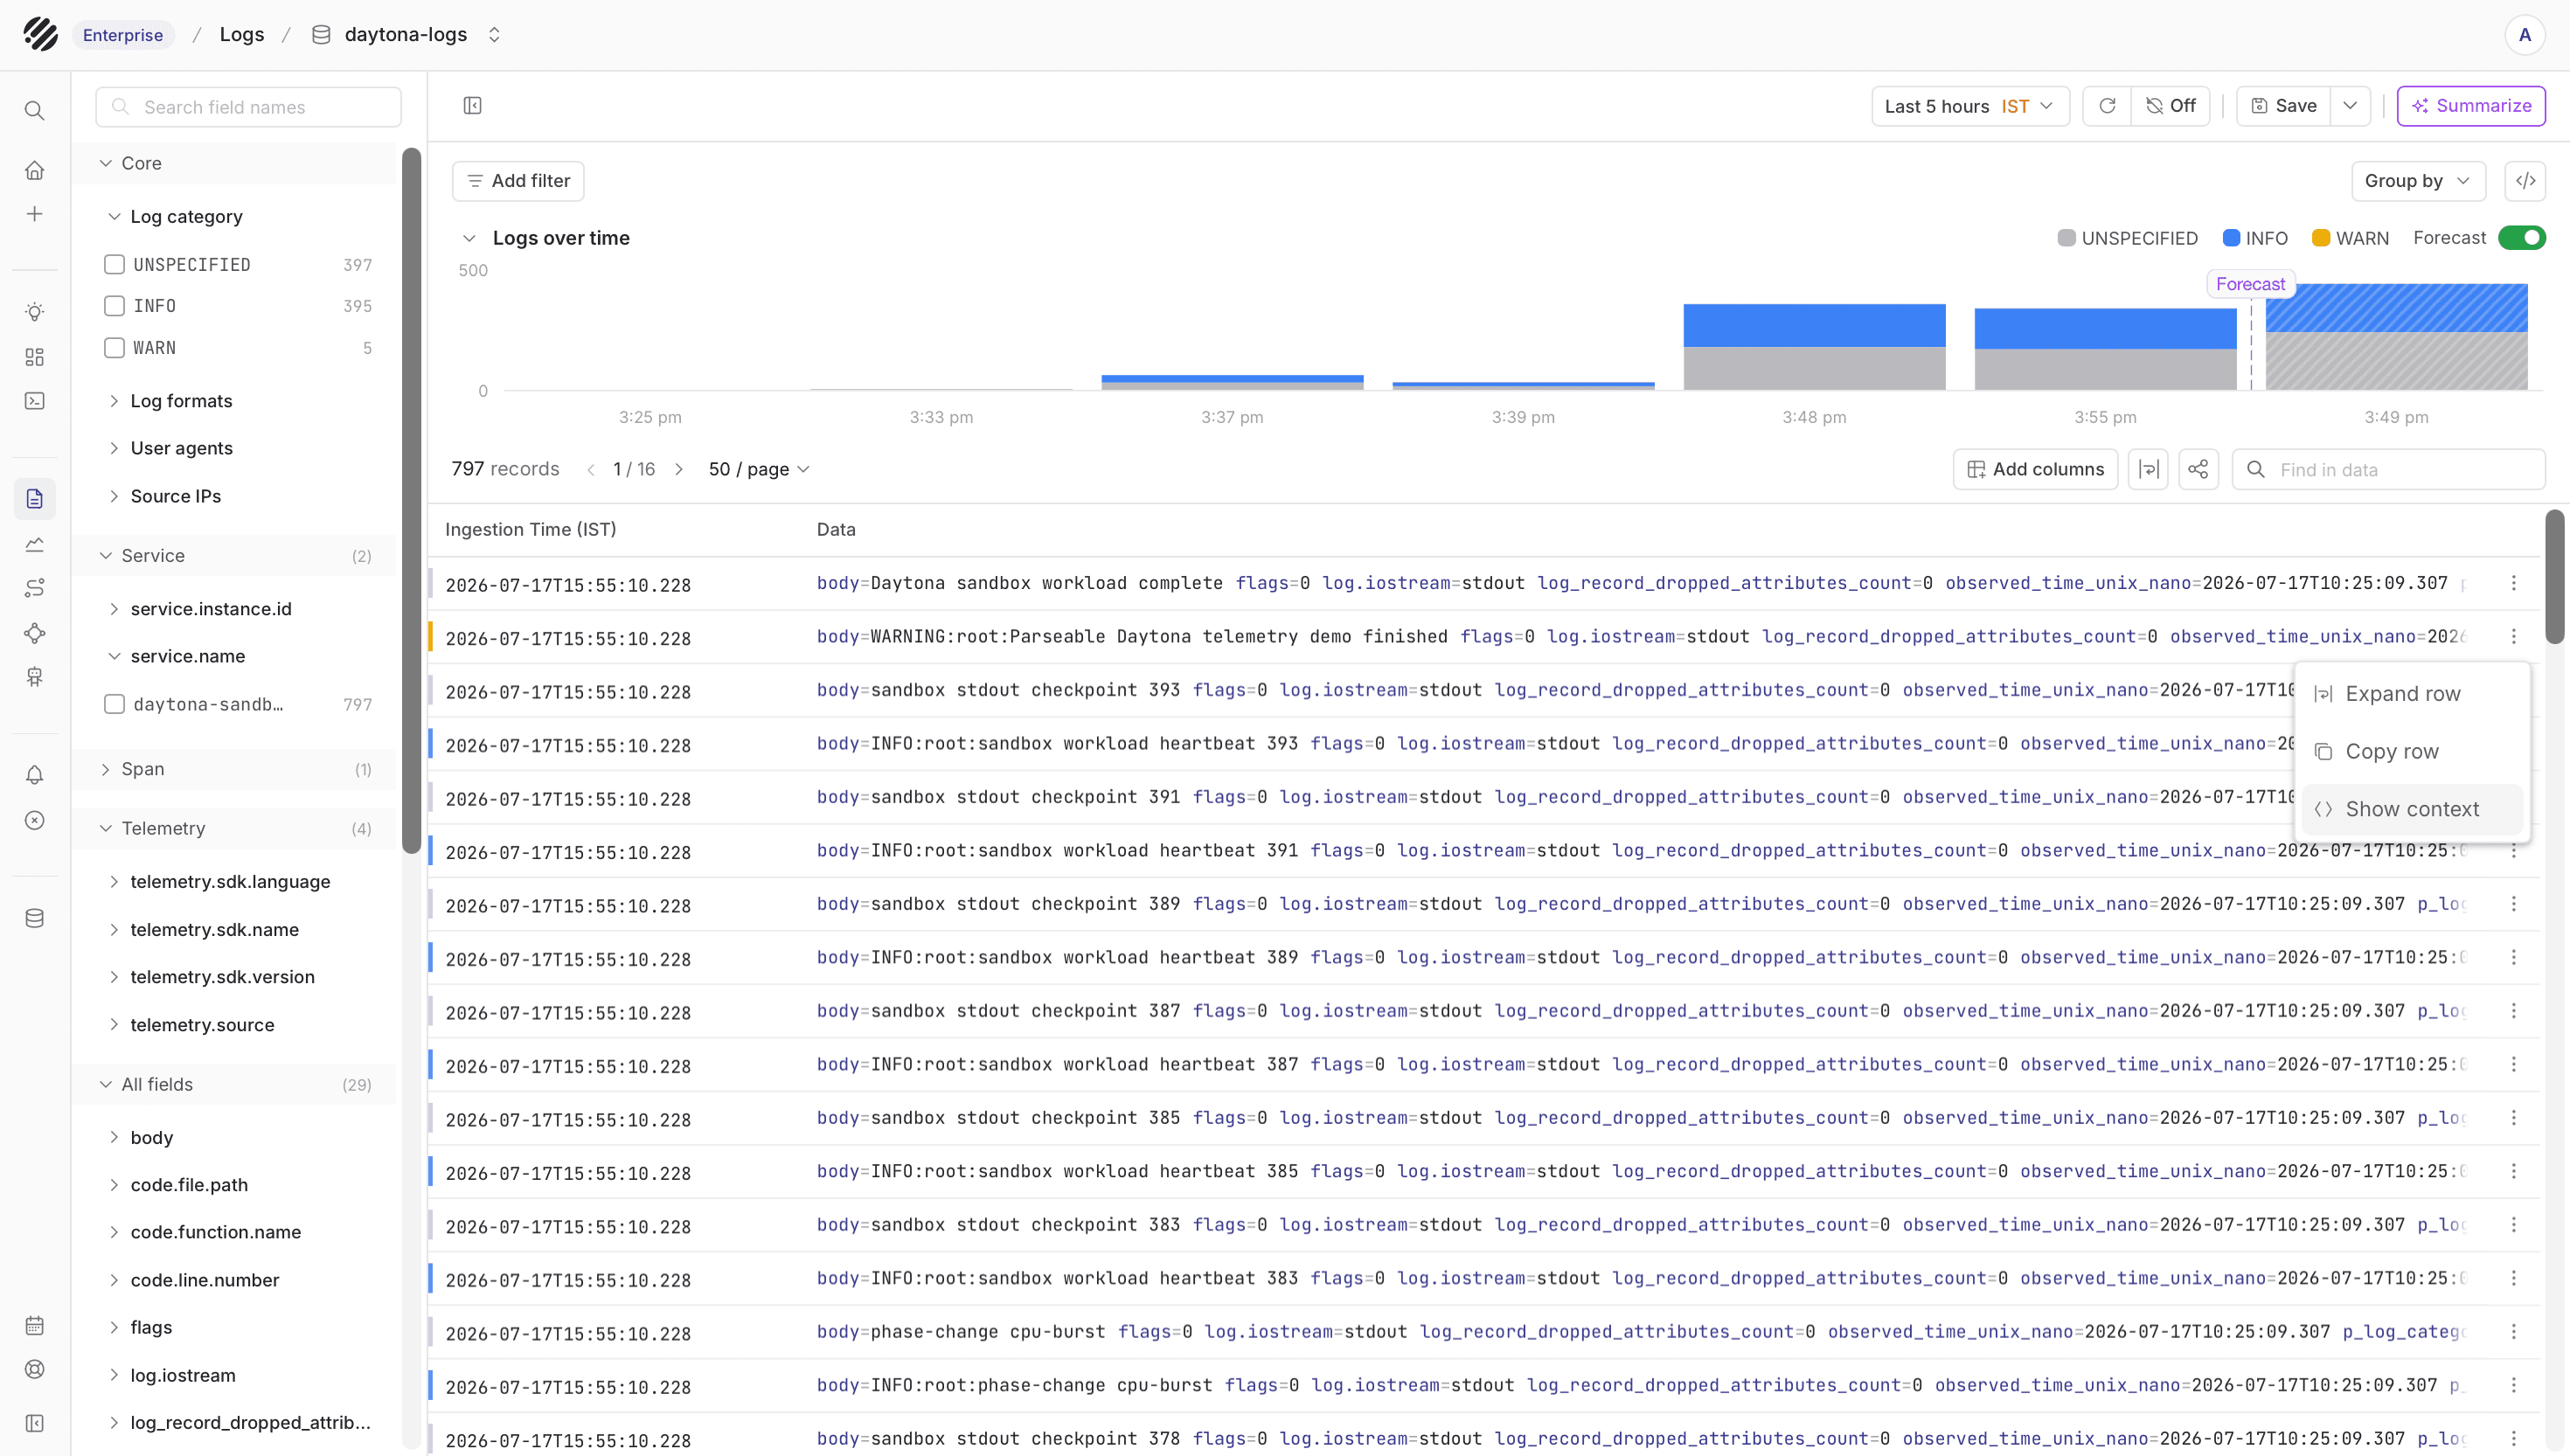Open the database storage icon in sidebar
Viewport: 2570px width, 1456px height.
coord(35,918)
